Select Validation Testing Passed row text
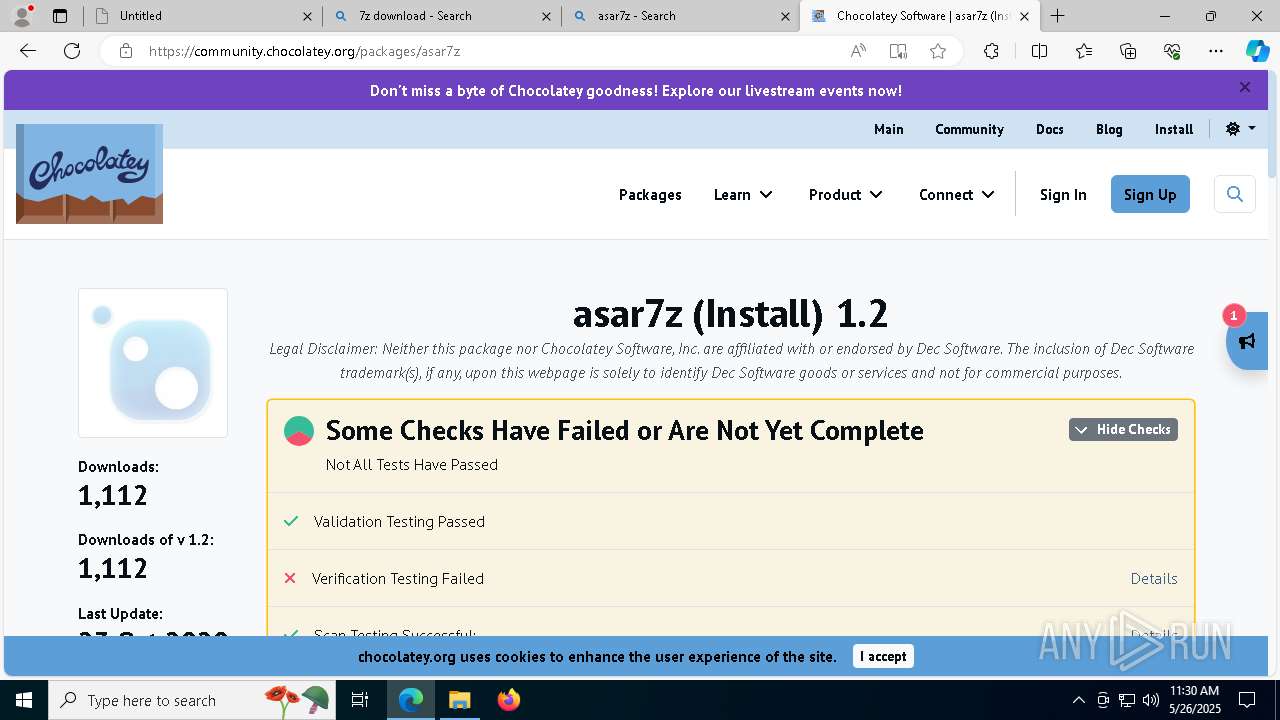The width and height of the screenshot is (1280, 720). 399,521
